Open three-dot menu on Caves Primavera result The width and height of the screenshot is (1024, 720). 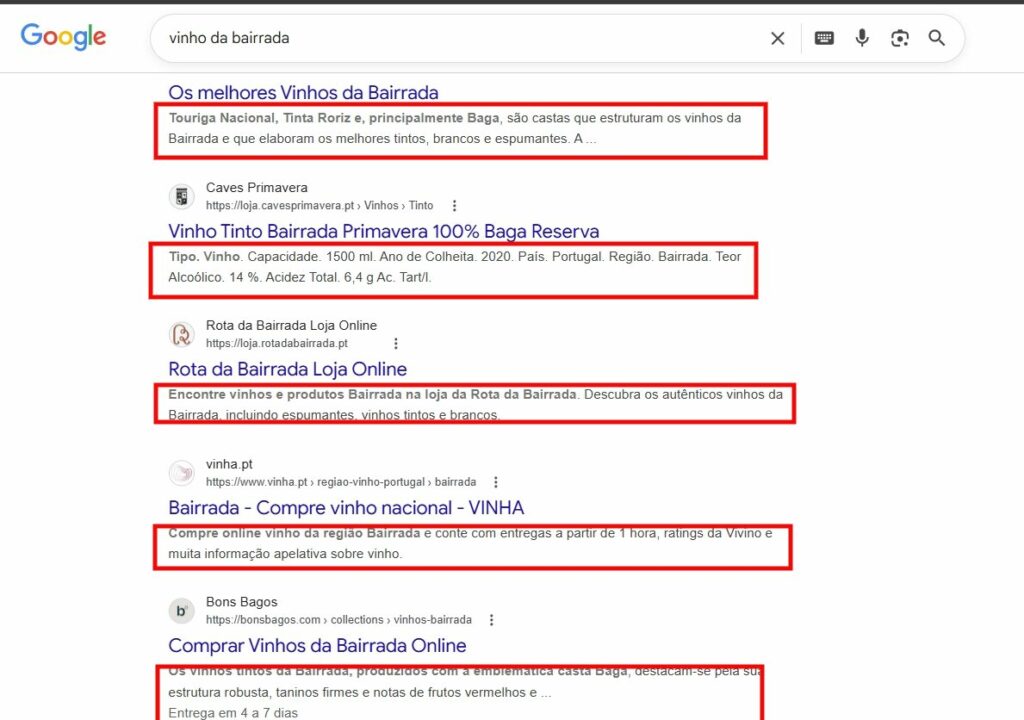pos(455,204)
